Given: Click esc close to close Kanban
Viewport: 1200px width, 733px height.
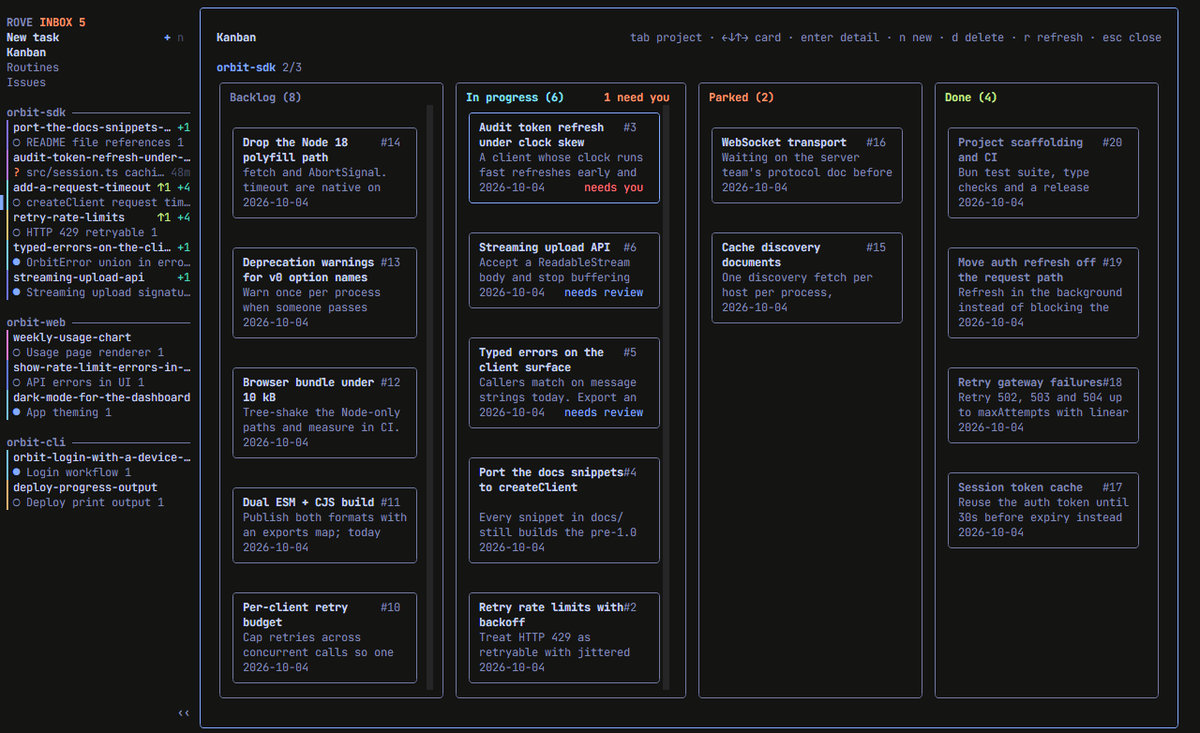Looking at the screenshot, I should click(1132, 37).
